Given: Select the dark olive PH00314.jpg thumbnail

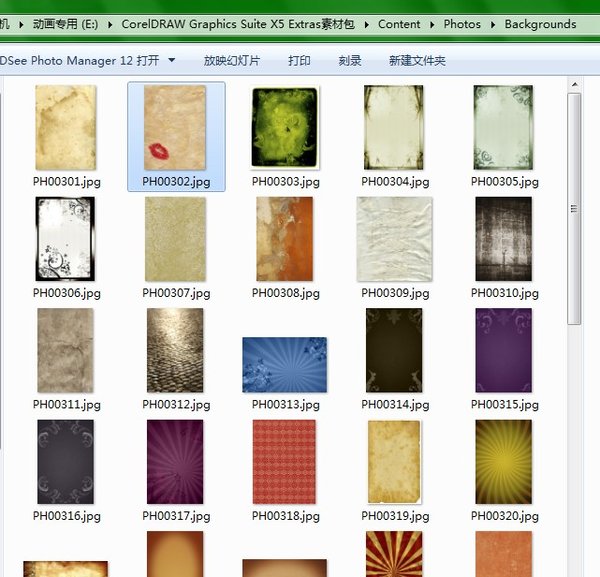Looking at the screenshot, I should tap(394, 350).
